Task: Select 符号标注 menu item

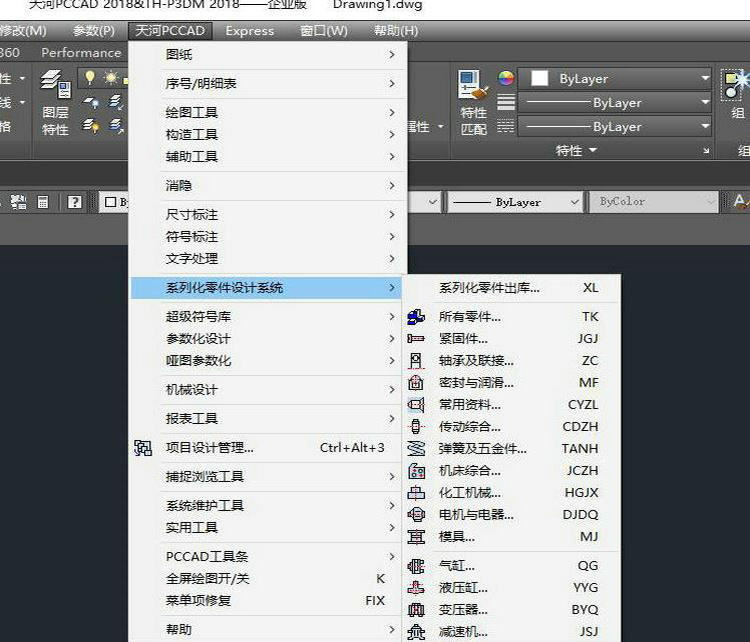Action: 265,236
